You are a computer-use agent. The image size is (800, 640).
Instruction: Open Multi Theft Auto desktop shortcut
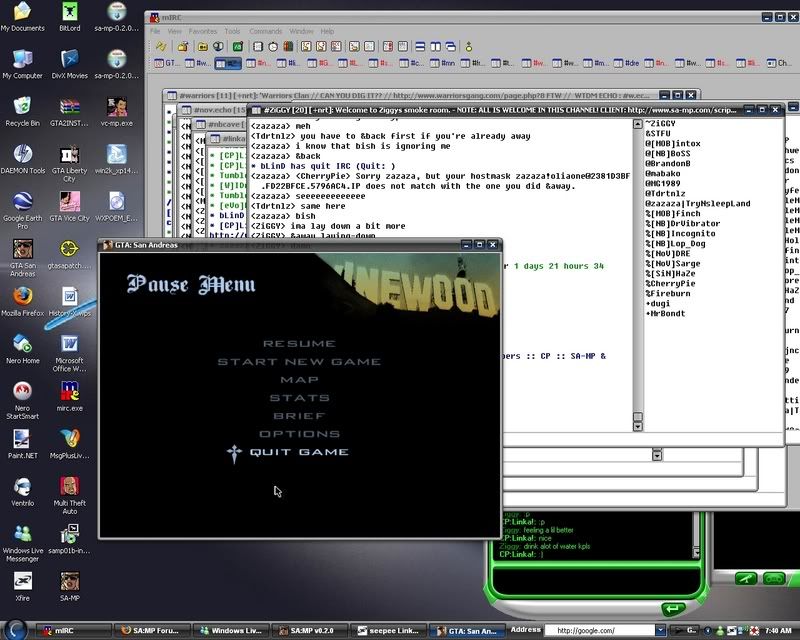[69, 487]
